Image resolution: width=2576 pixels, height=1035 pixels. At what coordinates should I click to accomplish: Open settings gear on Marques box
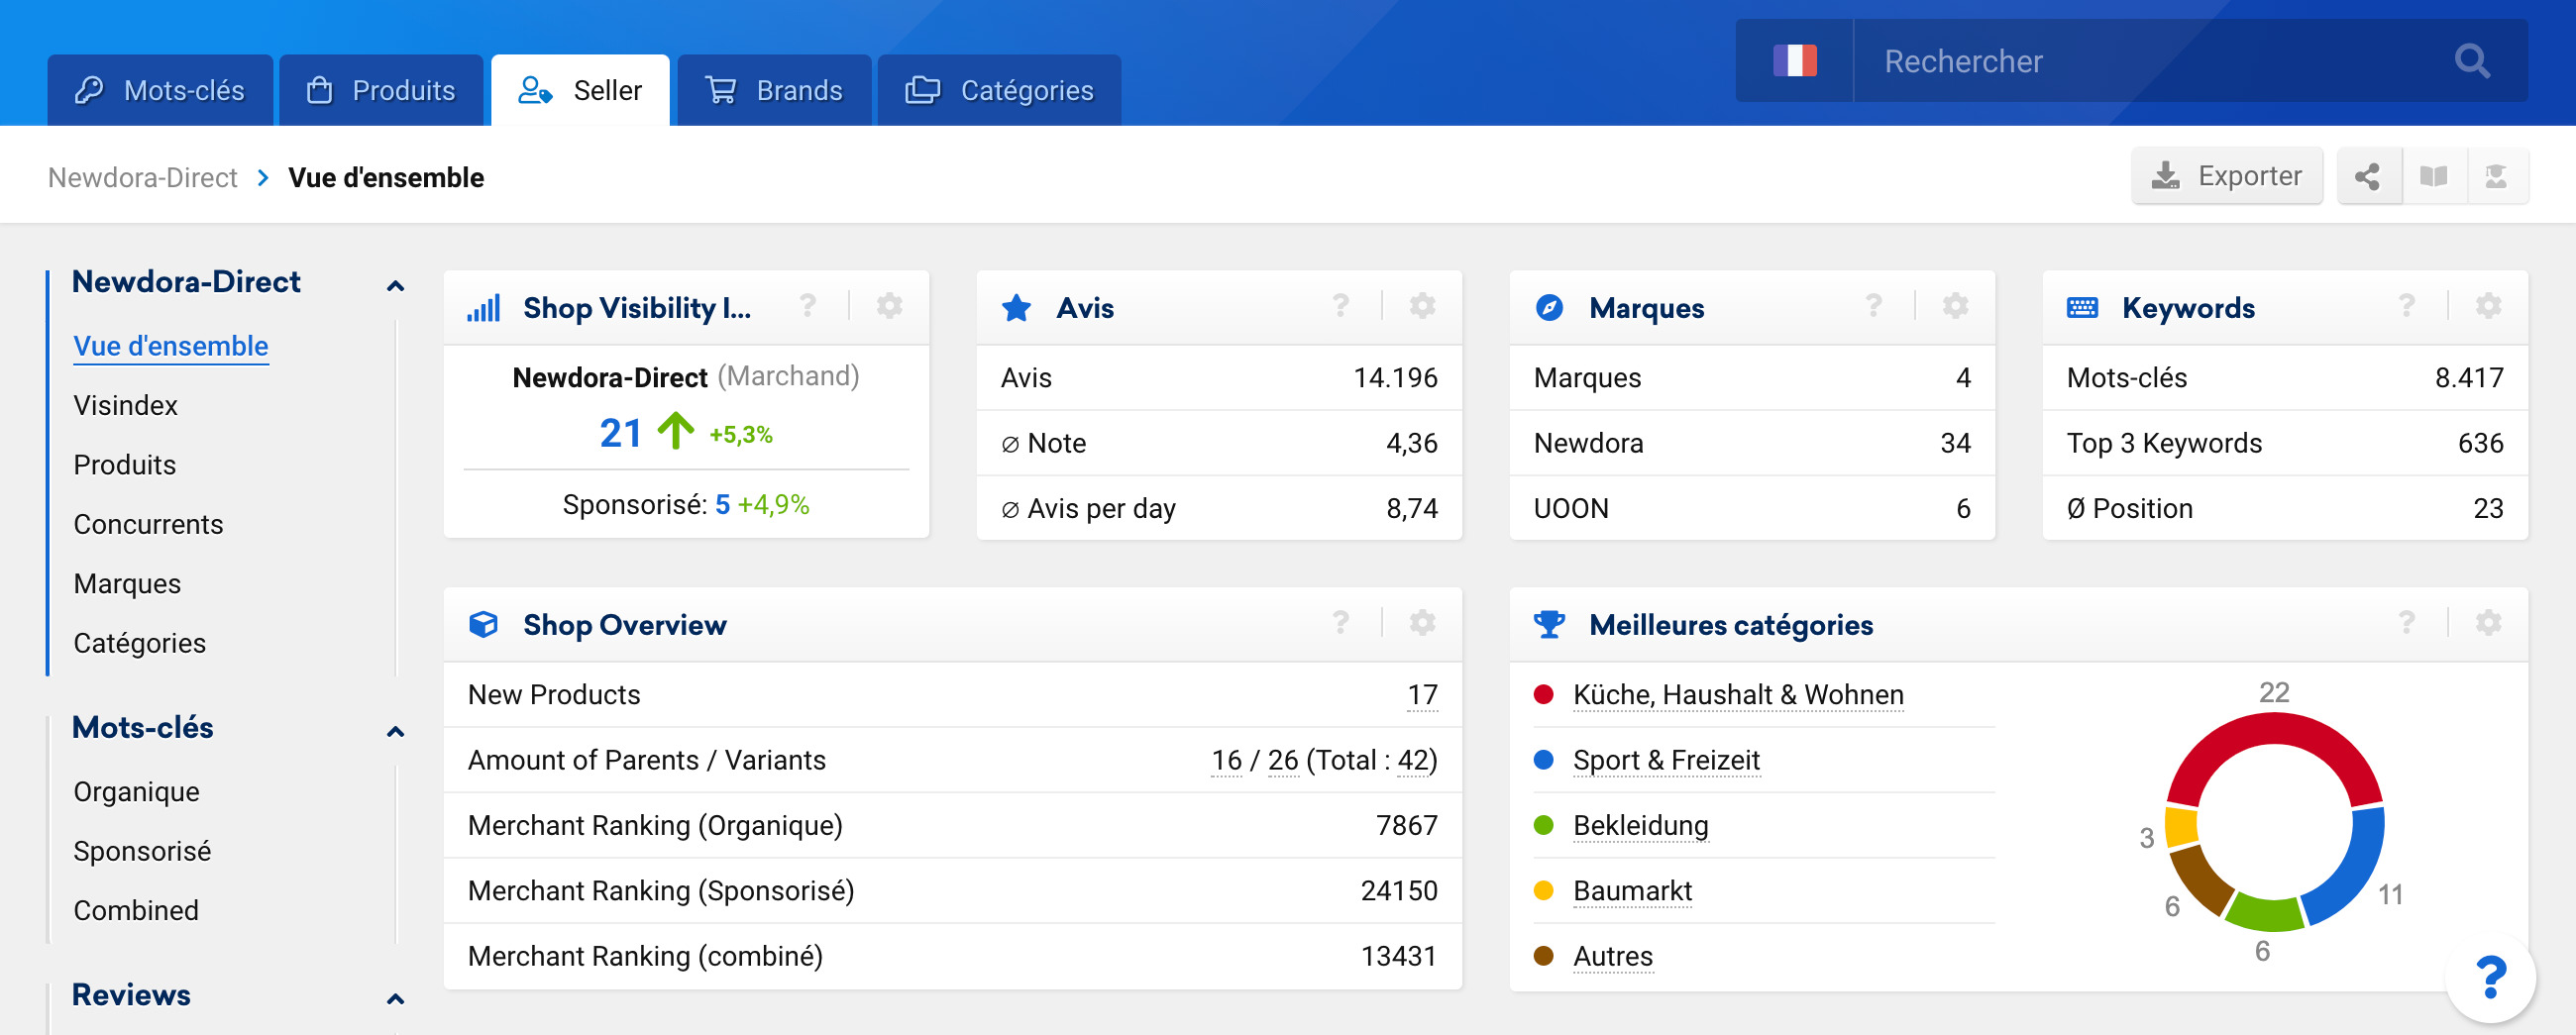tap(1955, 305)
